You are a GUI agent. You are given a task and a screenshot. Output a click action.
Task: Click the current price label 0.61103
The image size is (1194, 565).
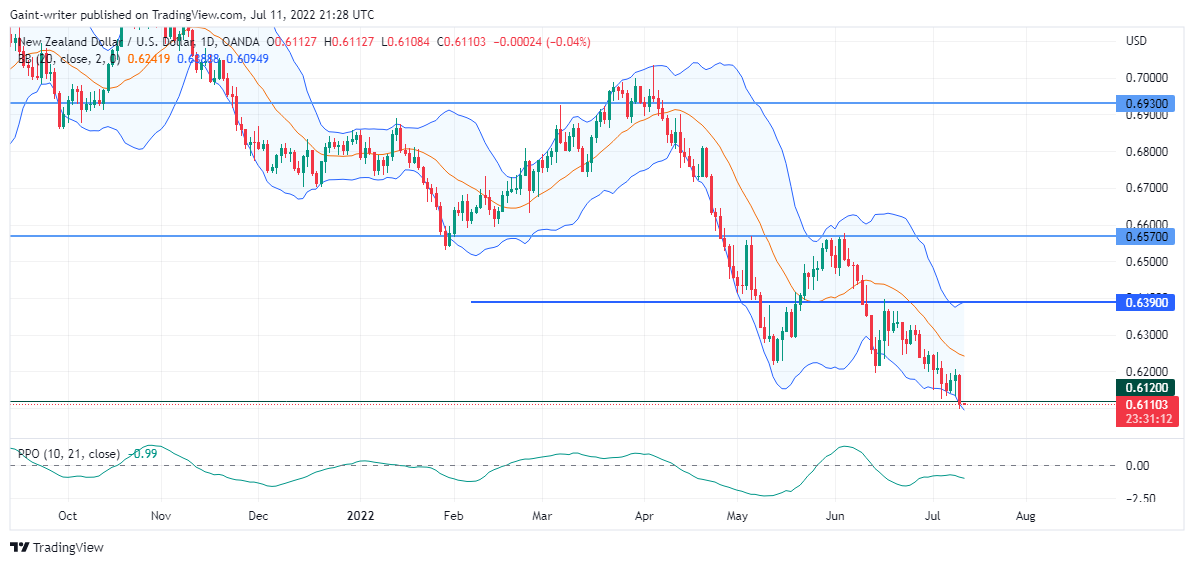coord(1149,403)
